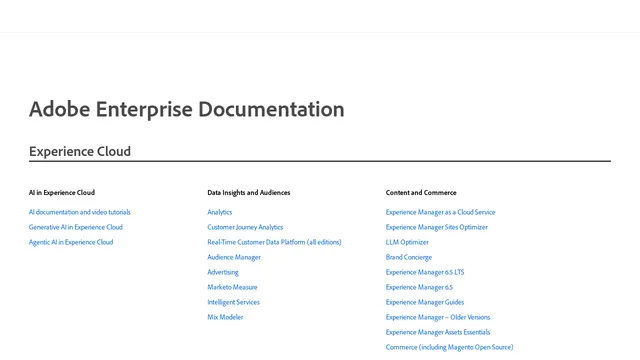The height and width of the screenshot is (360, 640).
Task: Open Experience Manager 6.5 LTS link
Action: coord(425,272)
